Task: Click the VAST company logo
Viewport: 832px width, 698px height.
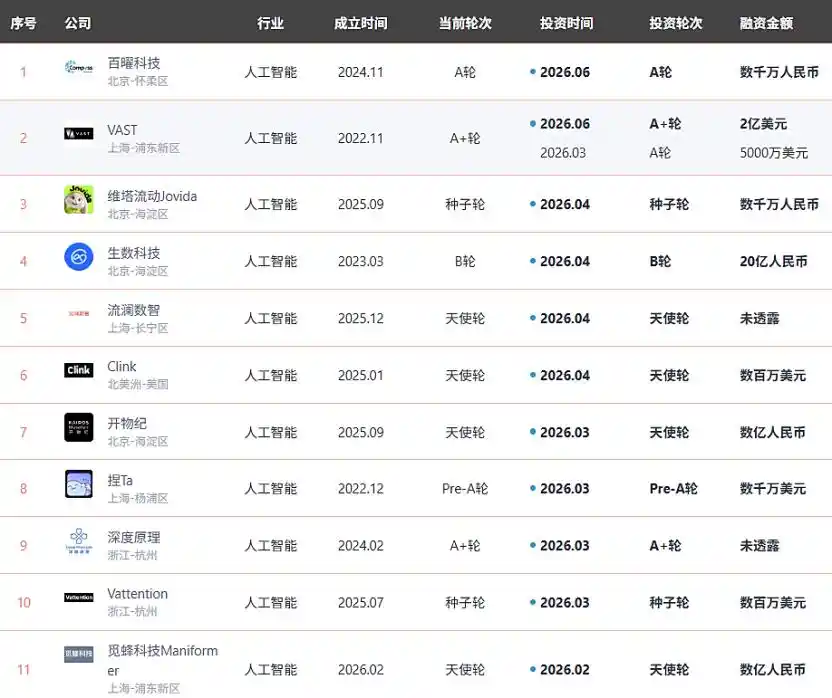Action: pyautogui.click(x=79, y=133)
